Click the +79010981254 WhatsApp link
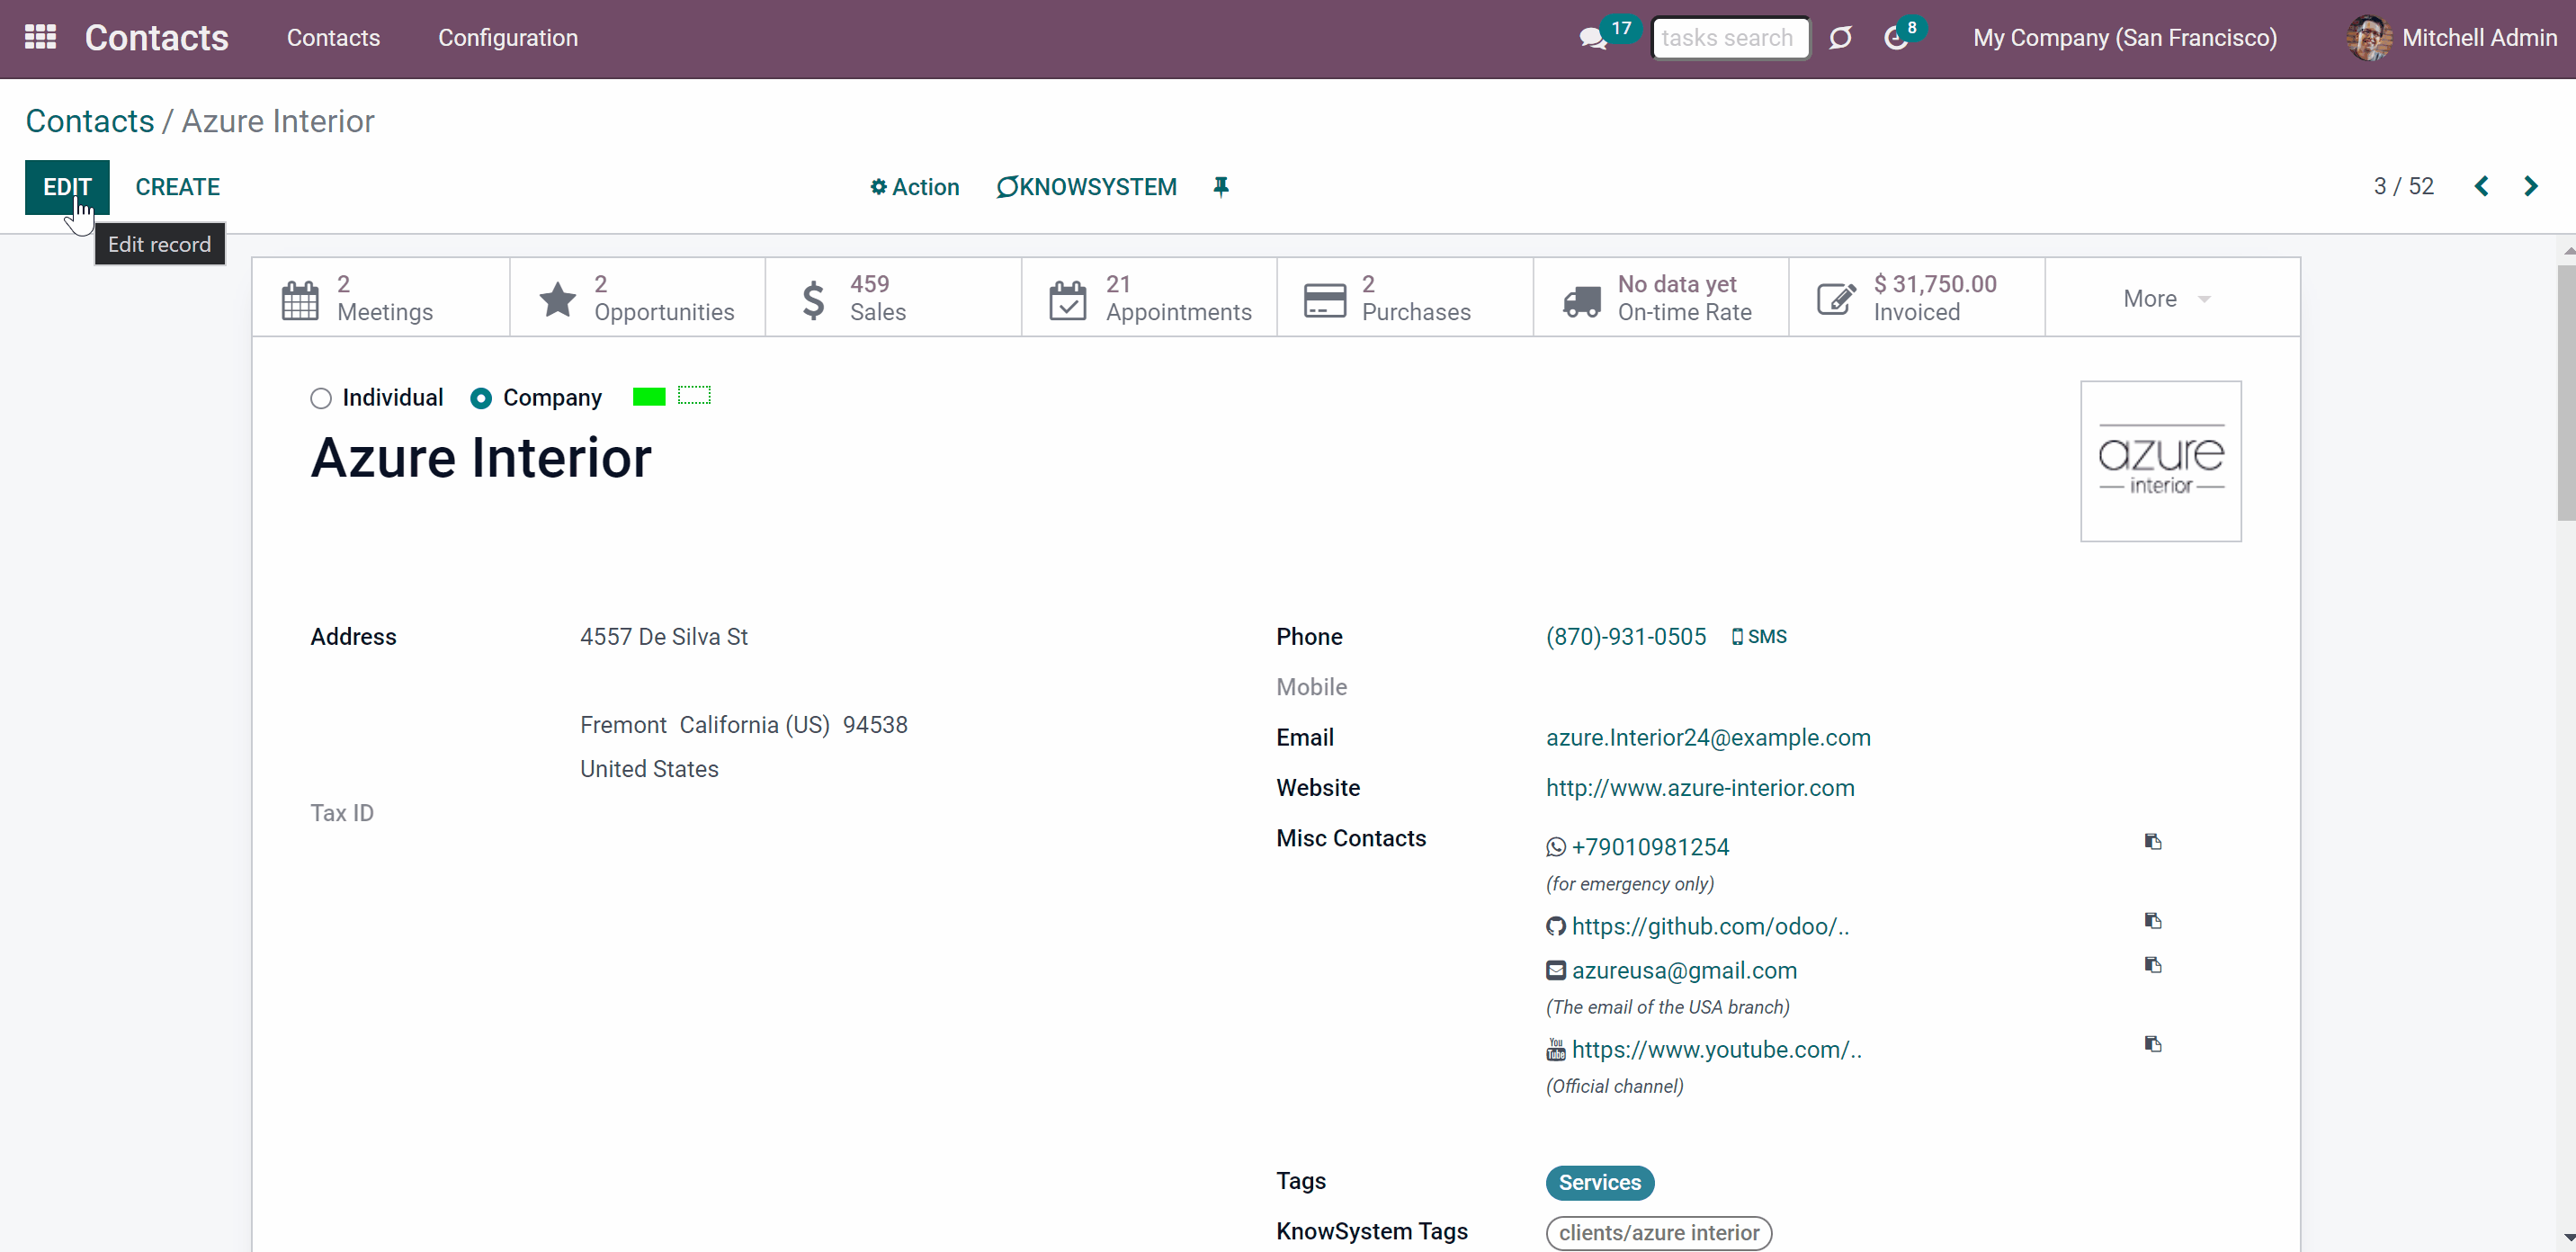The image size is (2576, 1252). 1650,847
